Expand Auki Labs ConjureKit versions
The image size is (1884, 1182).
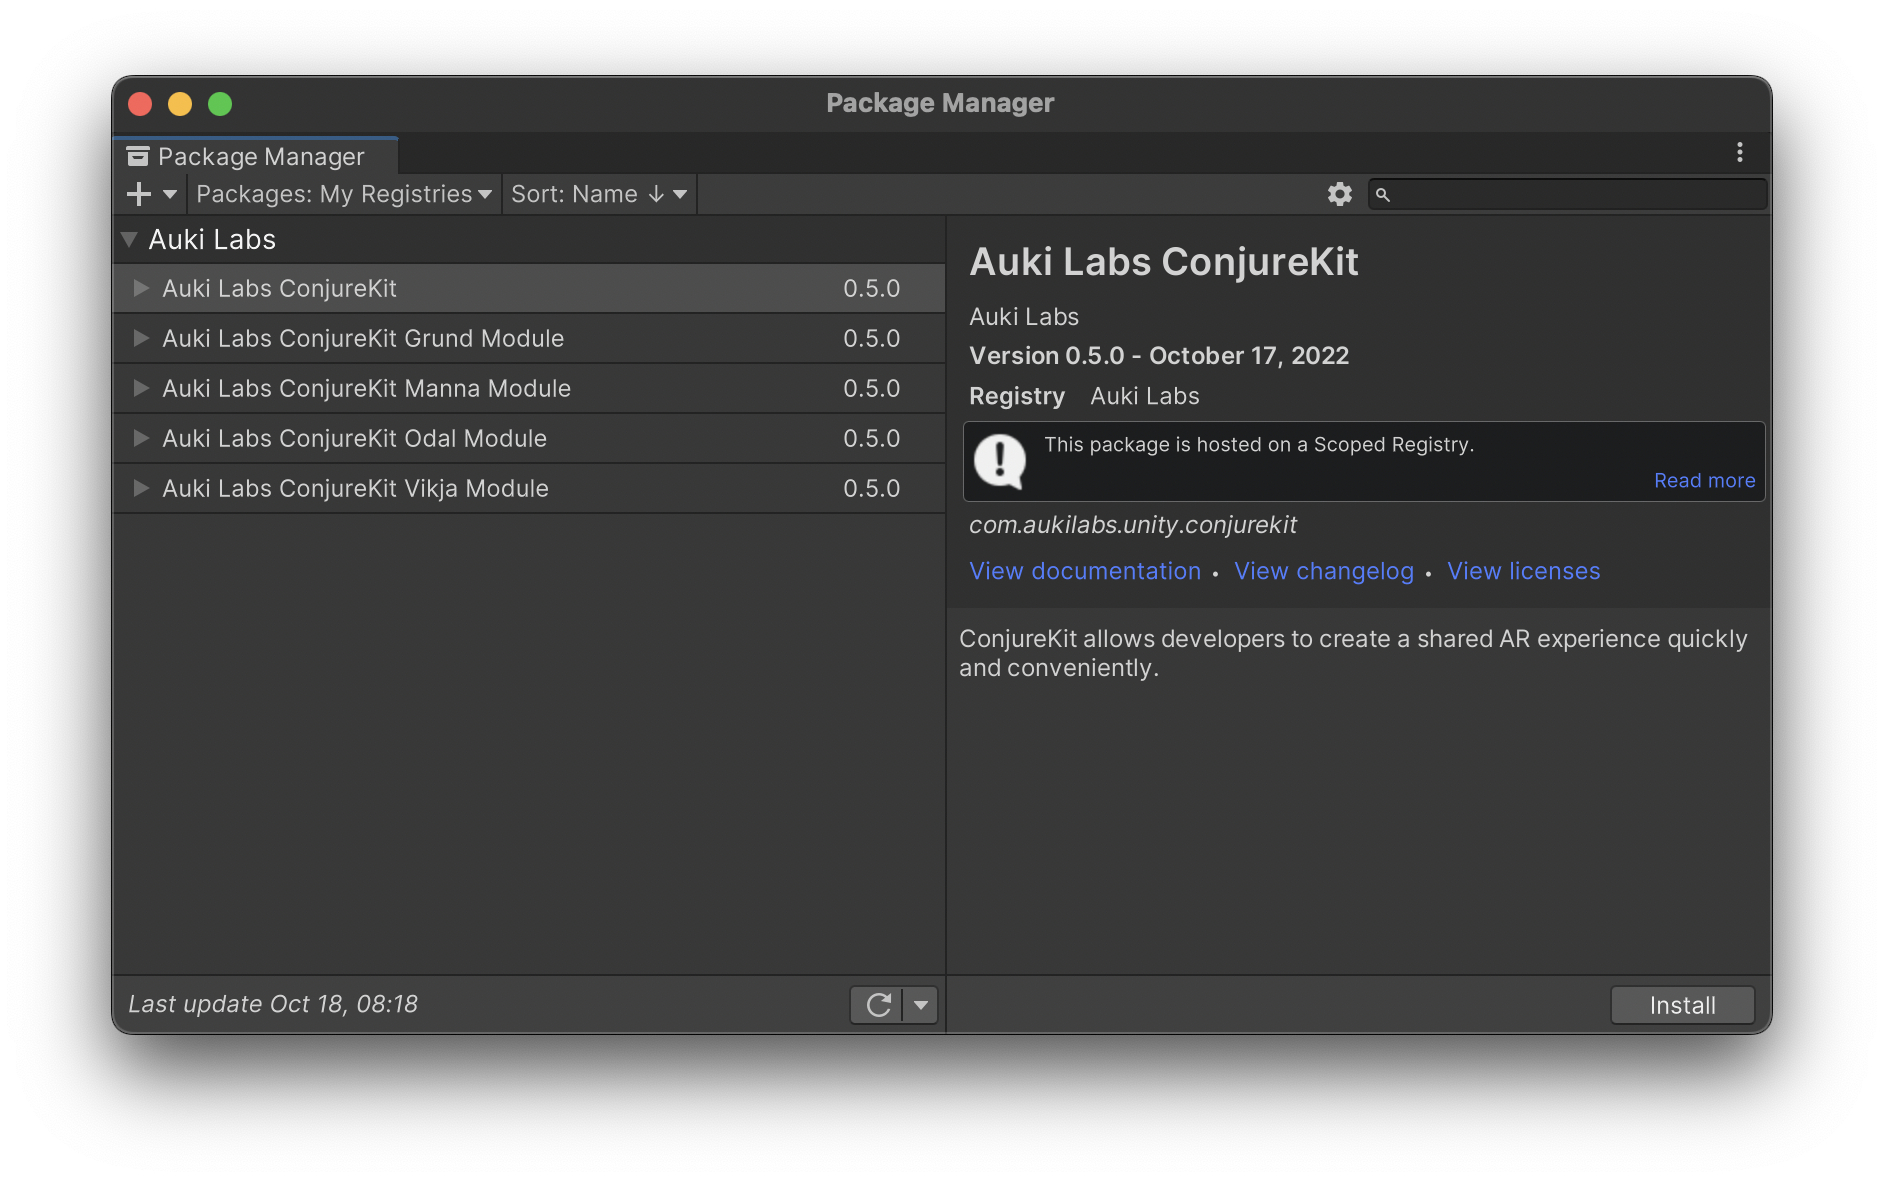click(x=141, y=288)
